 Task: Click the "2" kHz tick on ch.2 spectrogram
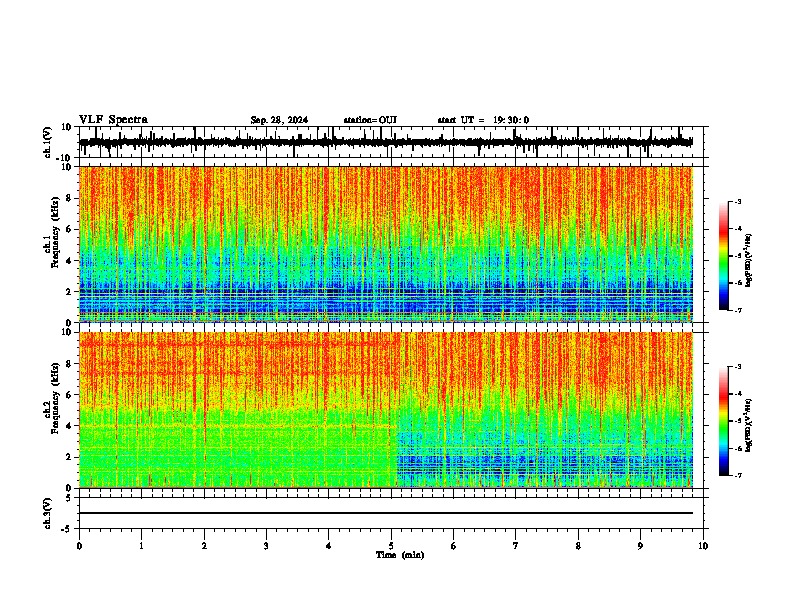[x=68, y=457]
